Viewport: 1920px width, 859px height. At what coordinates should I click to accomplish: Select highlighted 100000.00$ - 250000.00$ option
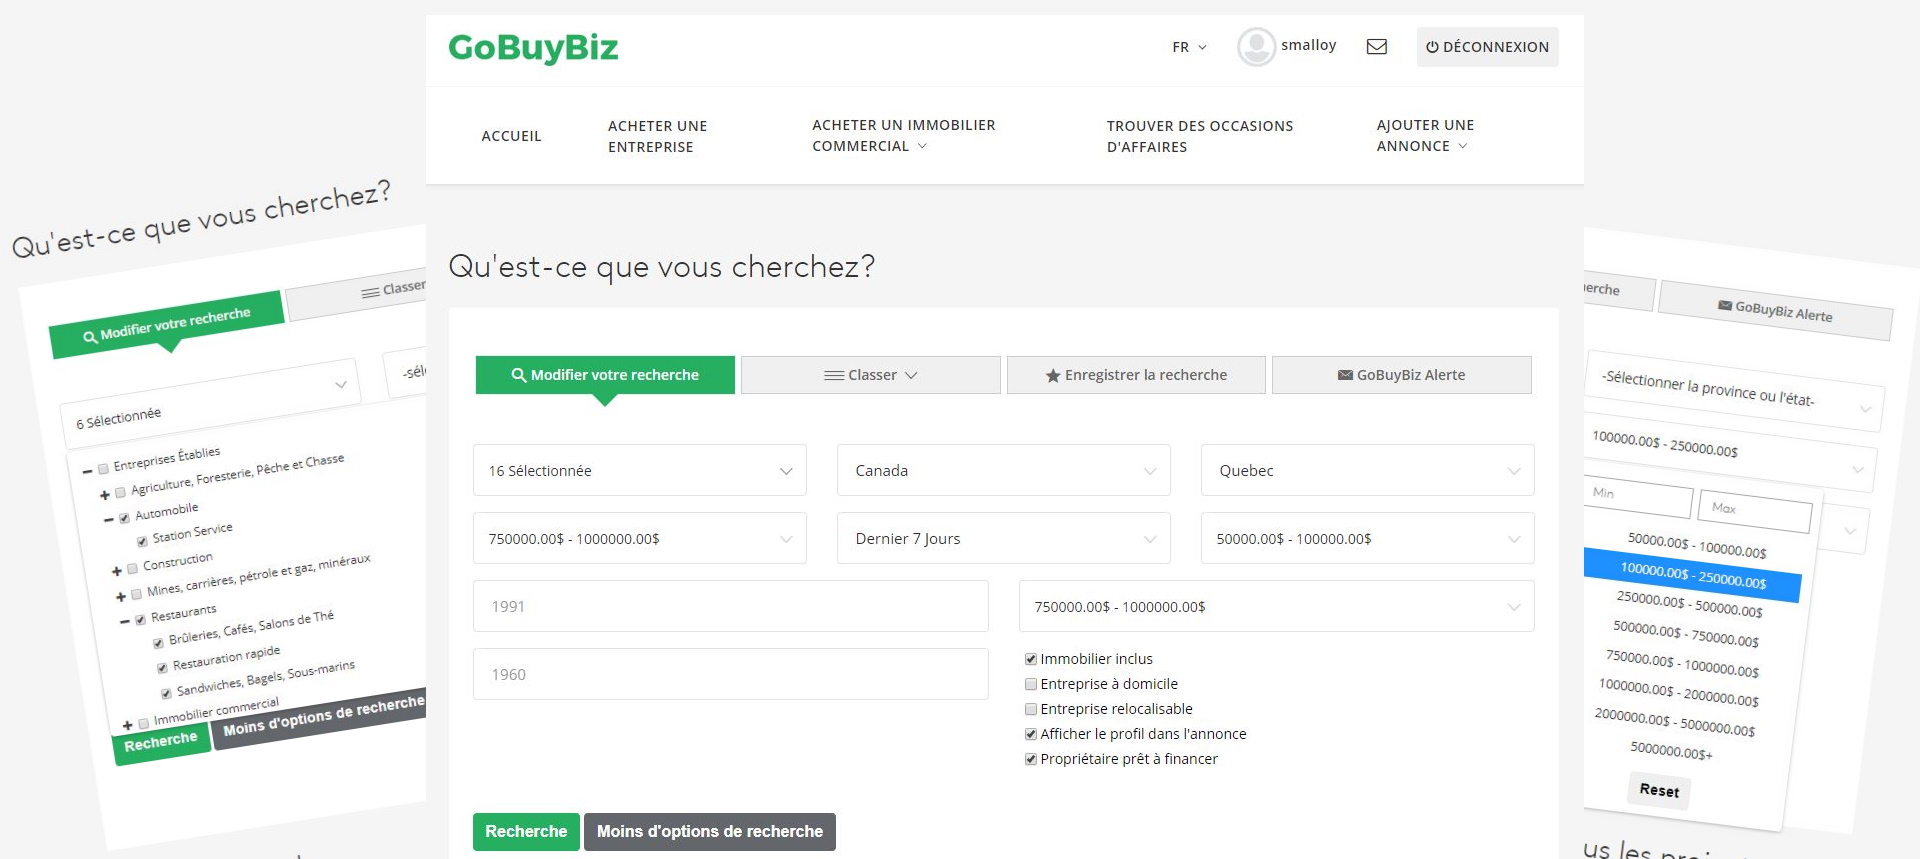(x=1692, y=577)
